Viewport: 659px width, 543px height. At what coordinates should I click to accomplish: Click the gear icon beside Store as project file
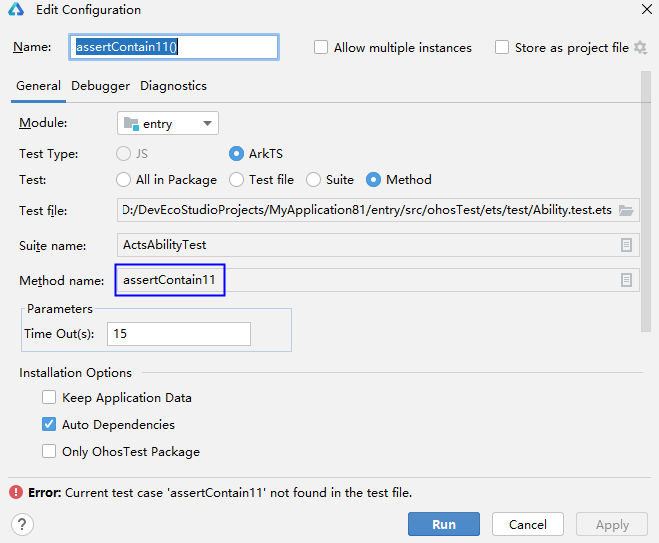click(640, 47)
